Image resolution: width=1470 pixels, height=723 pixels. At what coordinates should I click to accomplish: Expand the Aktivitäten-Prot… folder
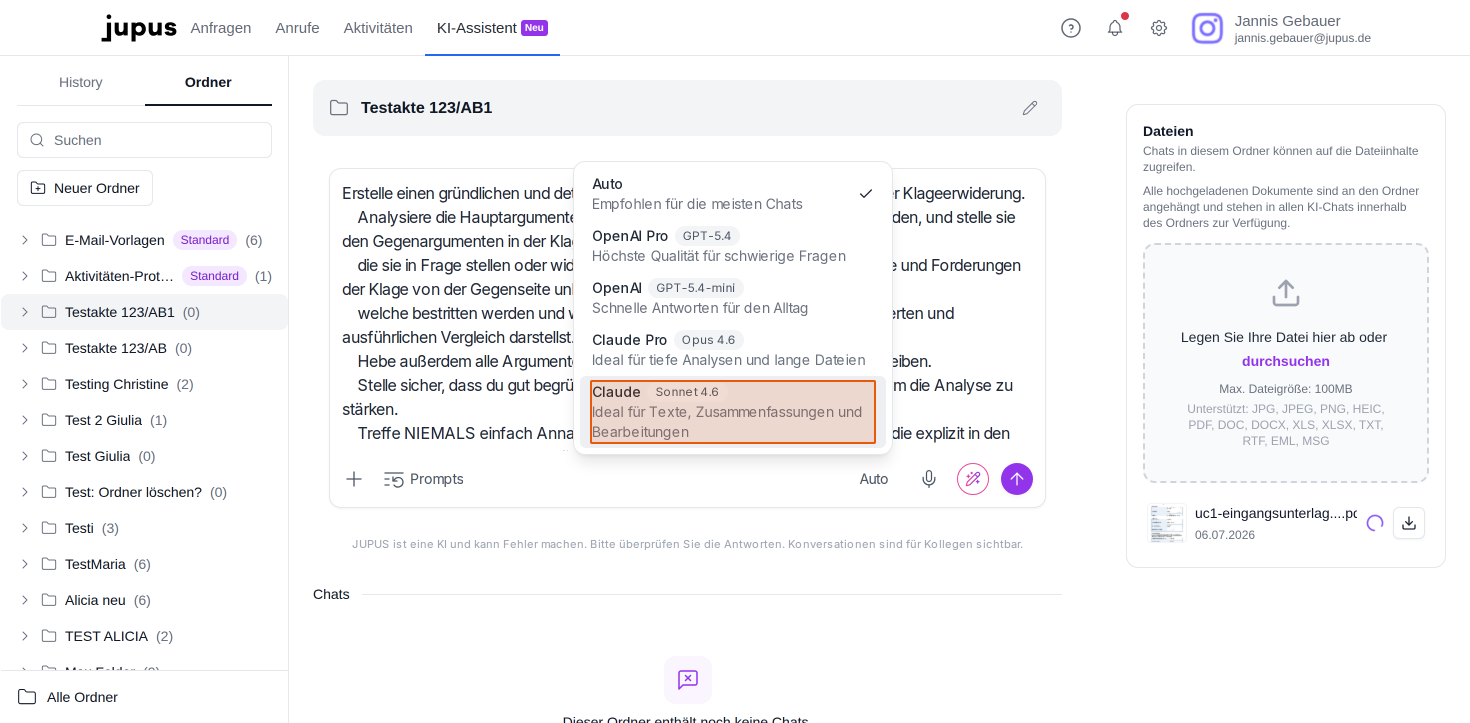[x=25, y=276]
